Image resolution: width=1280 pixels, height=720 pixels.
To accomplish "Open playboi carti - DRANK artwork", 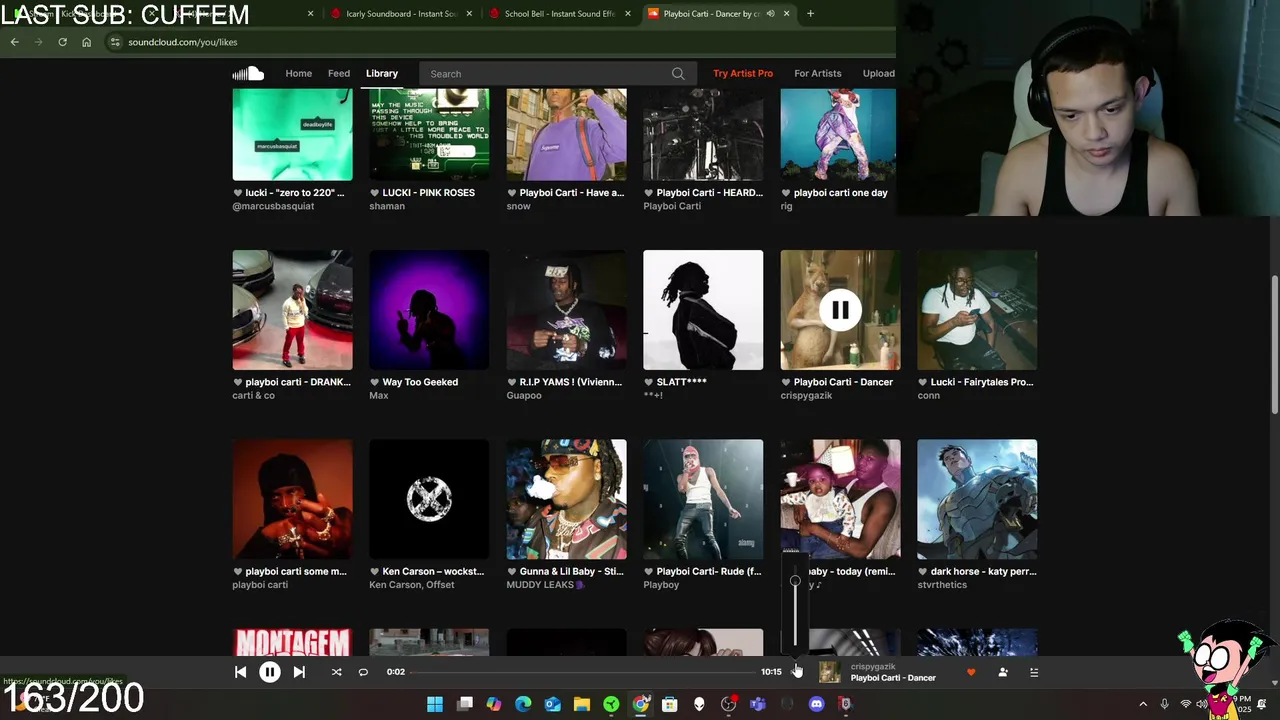I will click(x=292, y=310).
